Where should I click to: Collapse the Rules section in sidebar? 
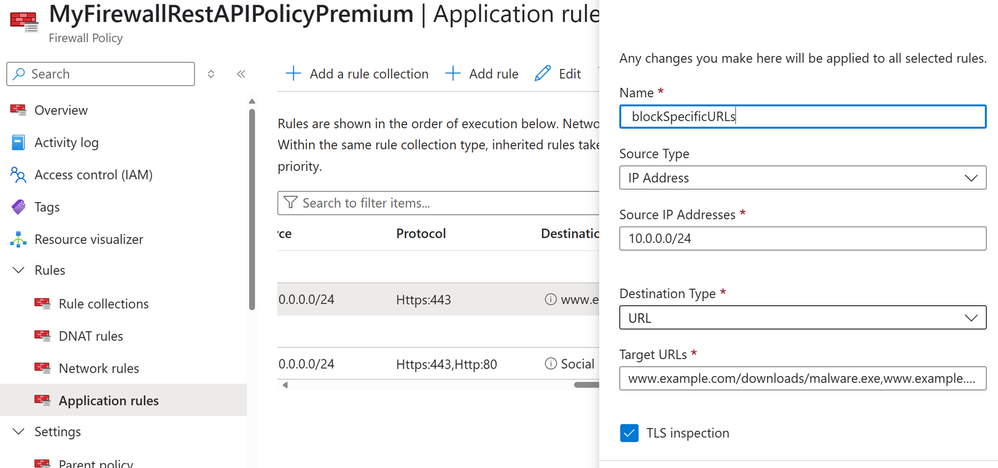(x=18, y=270)
